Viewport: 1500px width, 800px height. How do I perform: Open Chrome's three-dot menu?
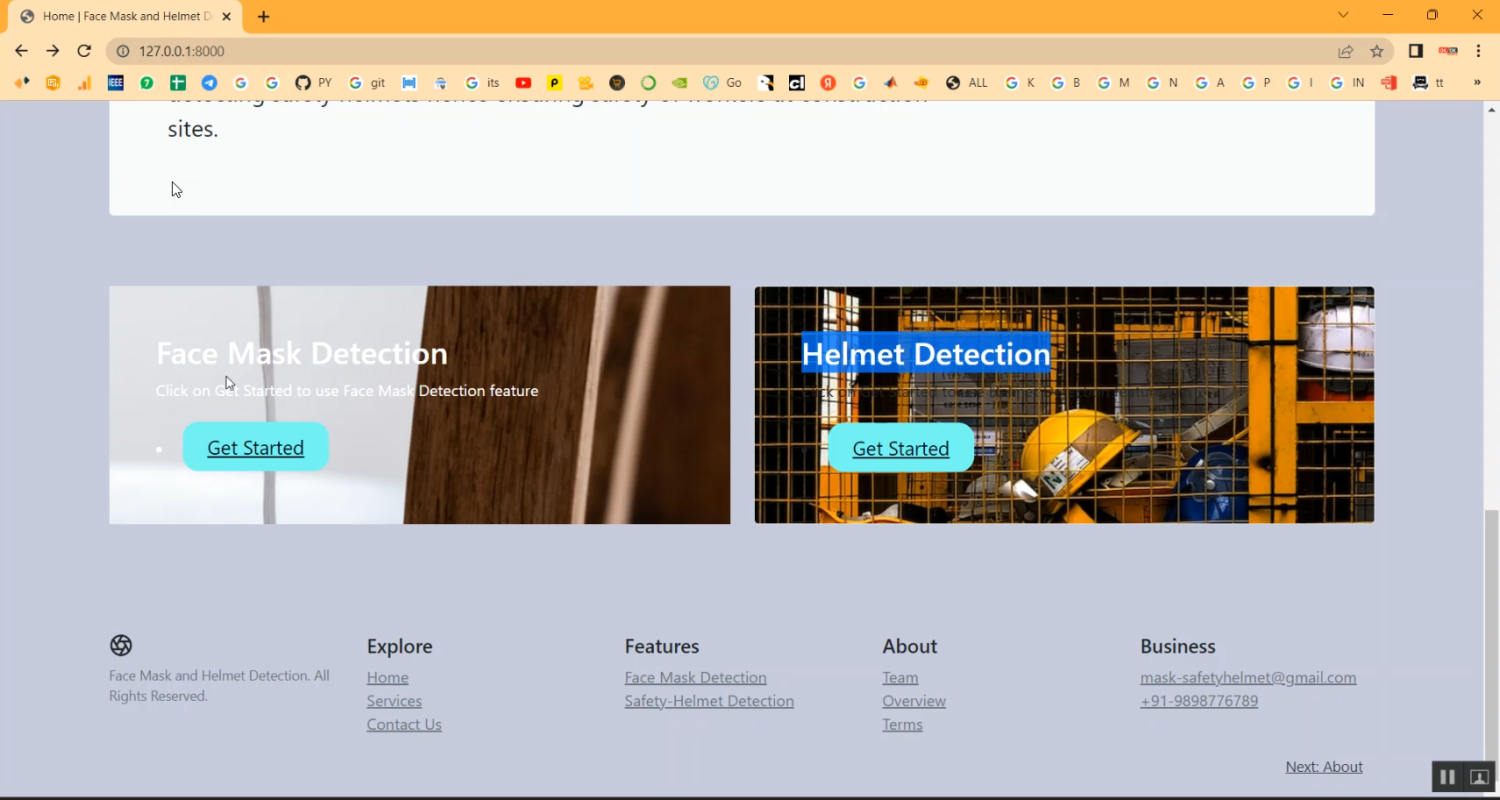pos(1477,51)
